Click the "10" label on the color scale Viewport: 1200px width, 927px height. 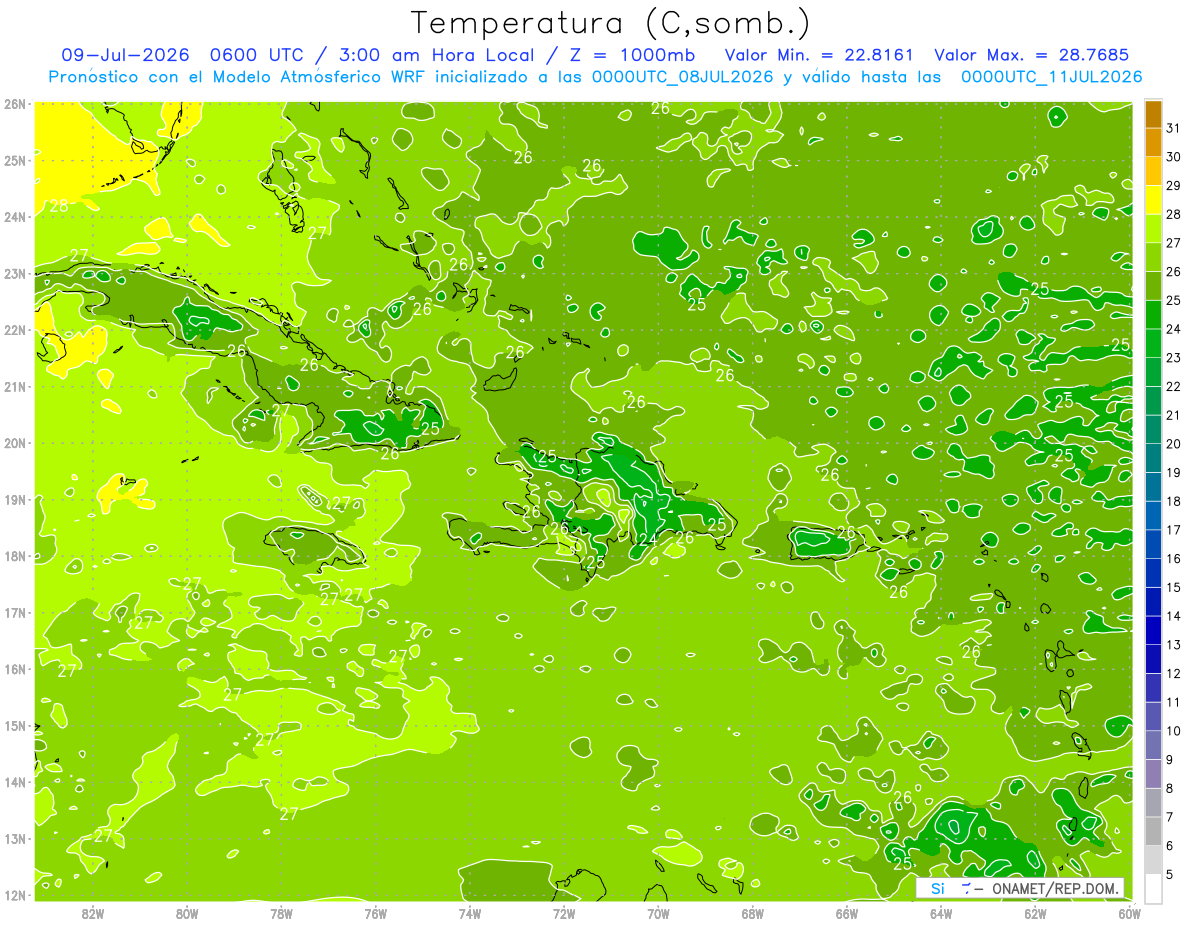[1173, 731]
